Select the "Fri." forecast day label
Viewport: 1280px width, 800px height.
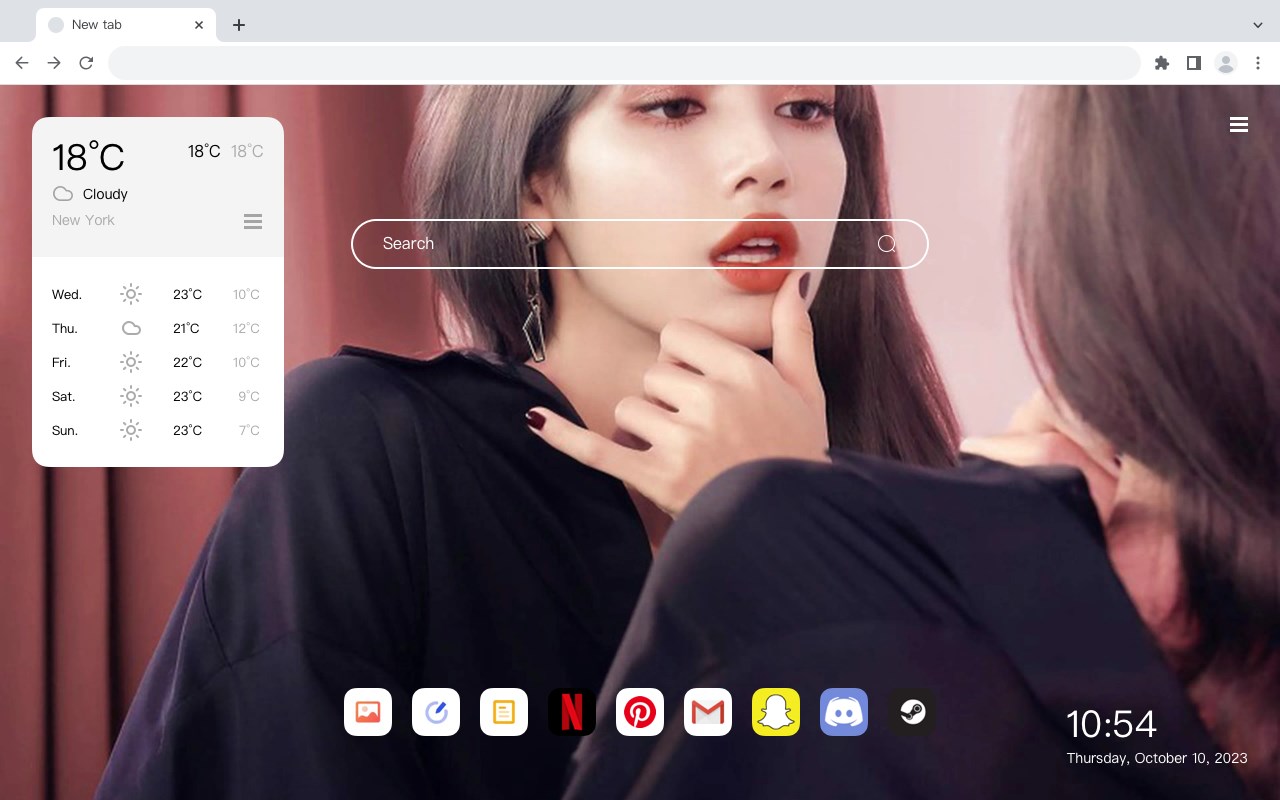click(61, 362)
